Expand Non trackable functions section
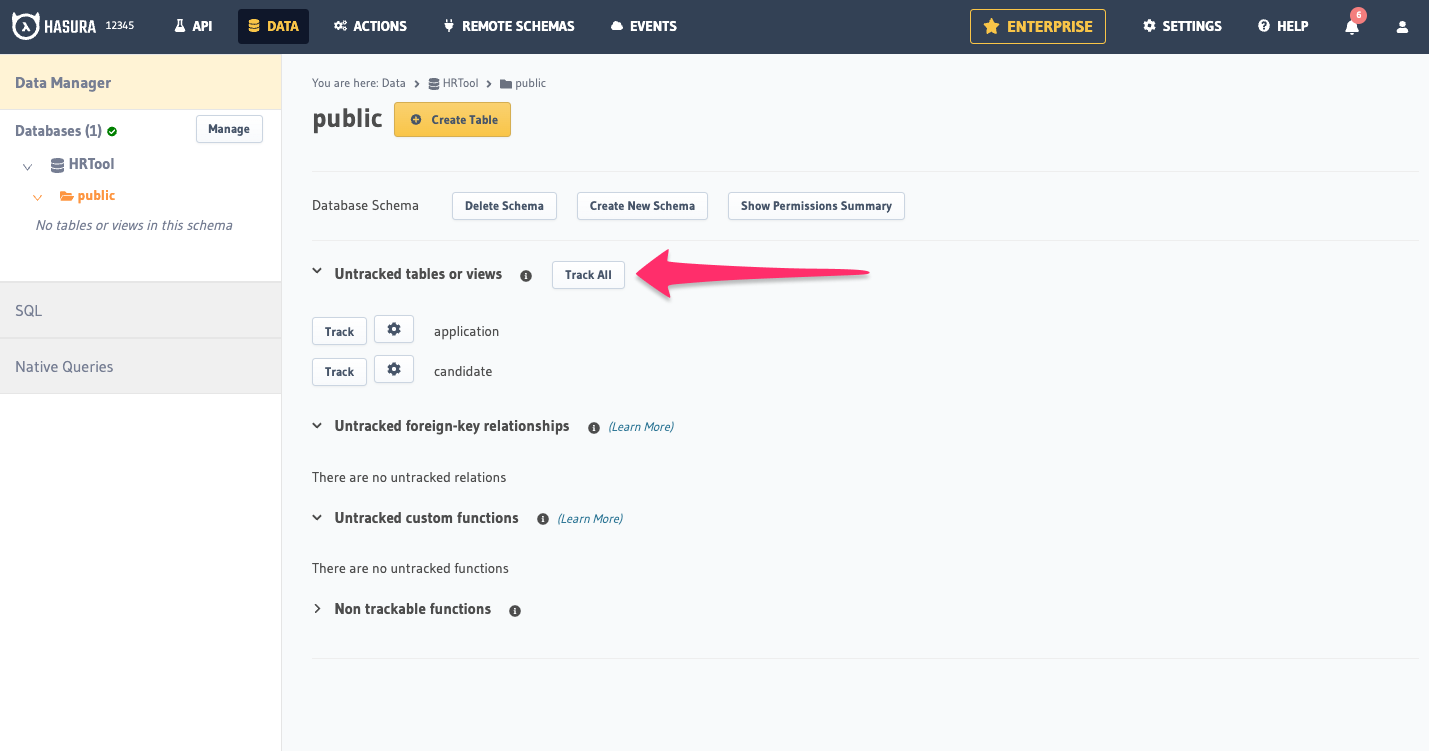 pyautogui.click(x=317, y=608)
